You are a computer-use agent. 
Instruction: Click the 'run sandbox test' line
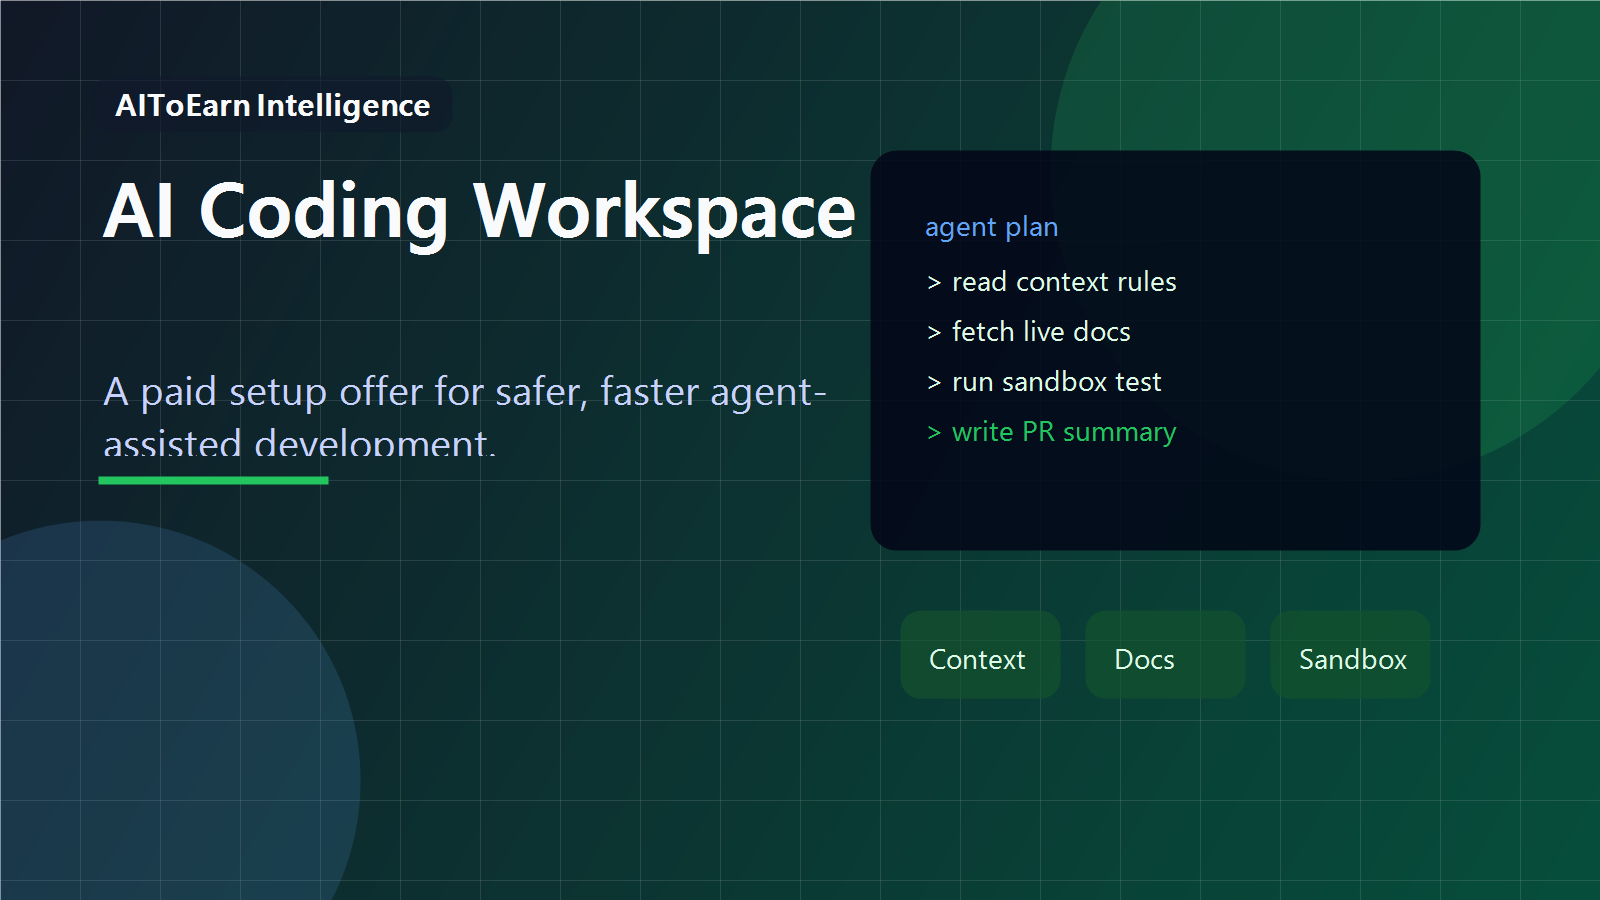pyautogui.click(x=1044, y=382)
